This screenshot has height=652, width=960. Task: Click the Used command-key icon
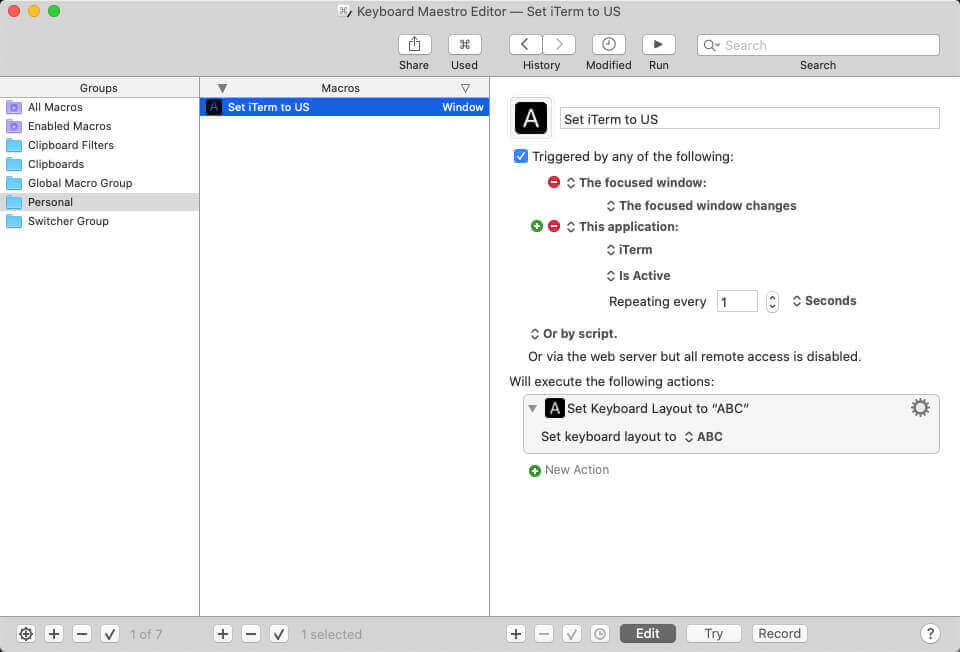465,45
